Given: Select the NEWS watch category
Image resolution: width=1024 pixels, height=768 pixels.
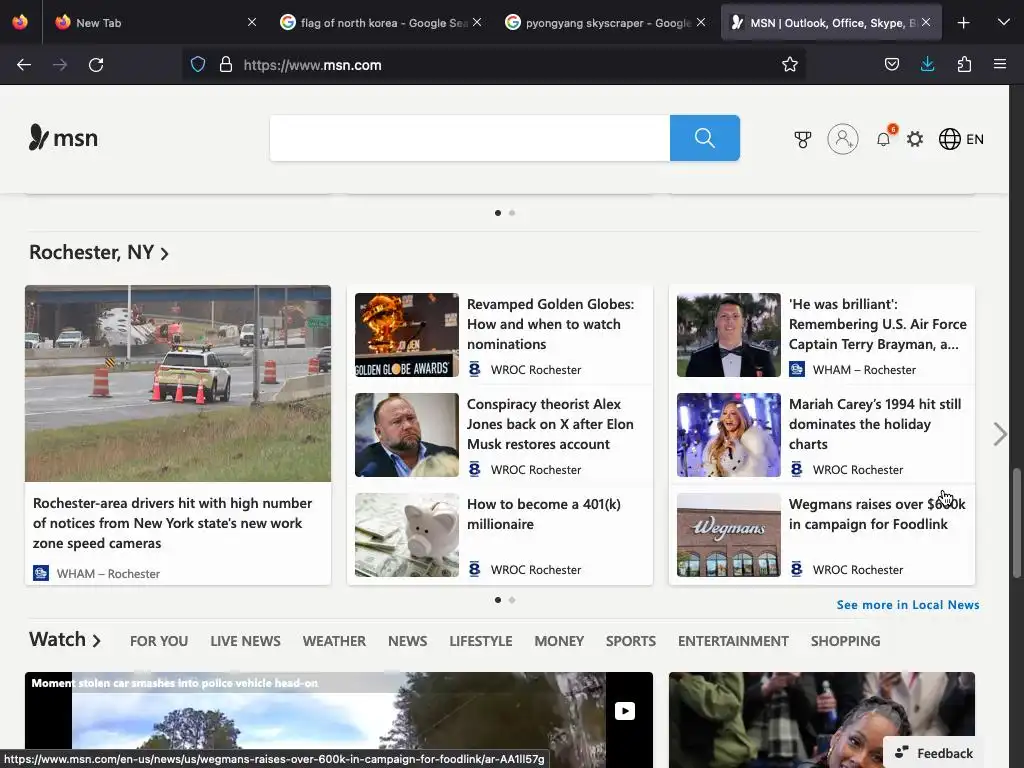Looking at the screenshot, I should 408,641.
